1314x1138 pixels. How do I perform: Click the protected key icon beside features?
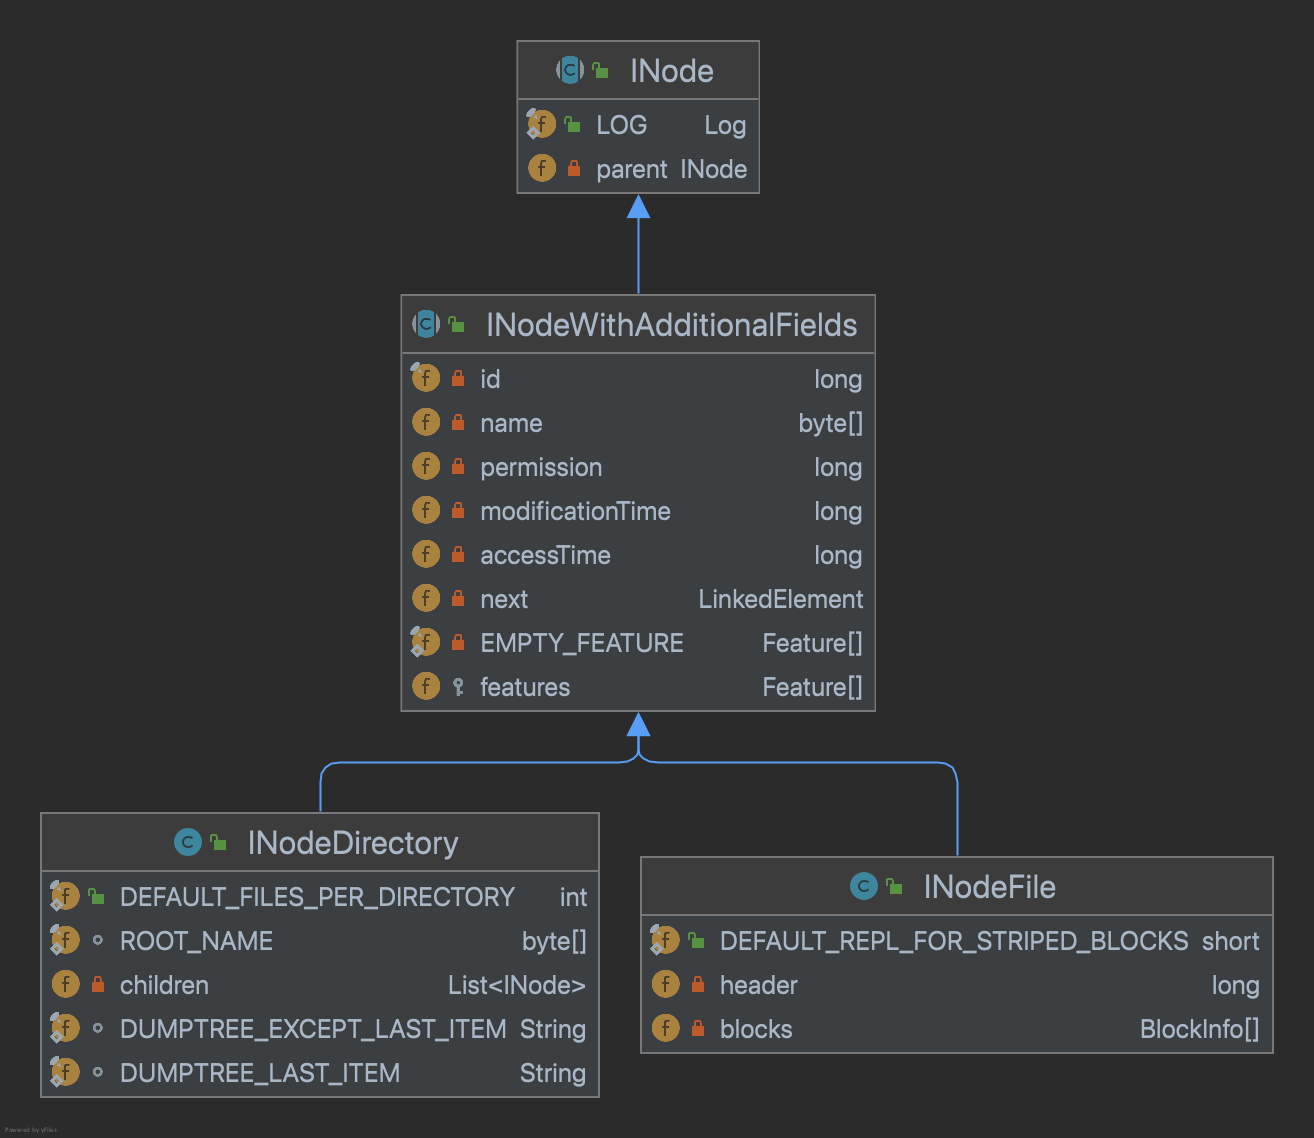point(458,687)
